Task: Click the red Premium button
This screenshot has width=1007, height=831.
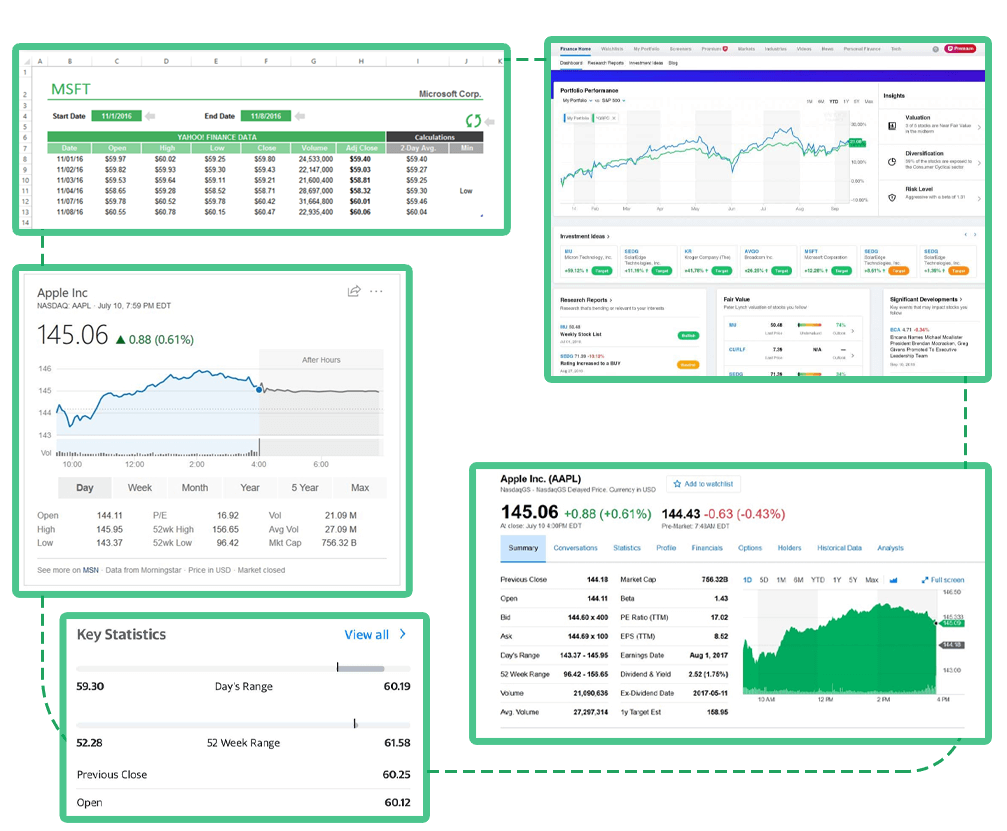Action: point(960,49)
